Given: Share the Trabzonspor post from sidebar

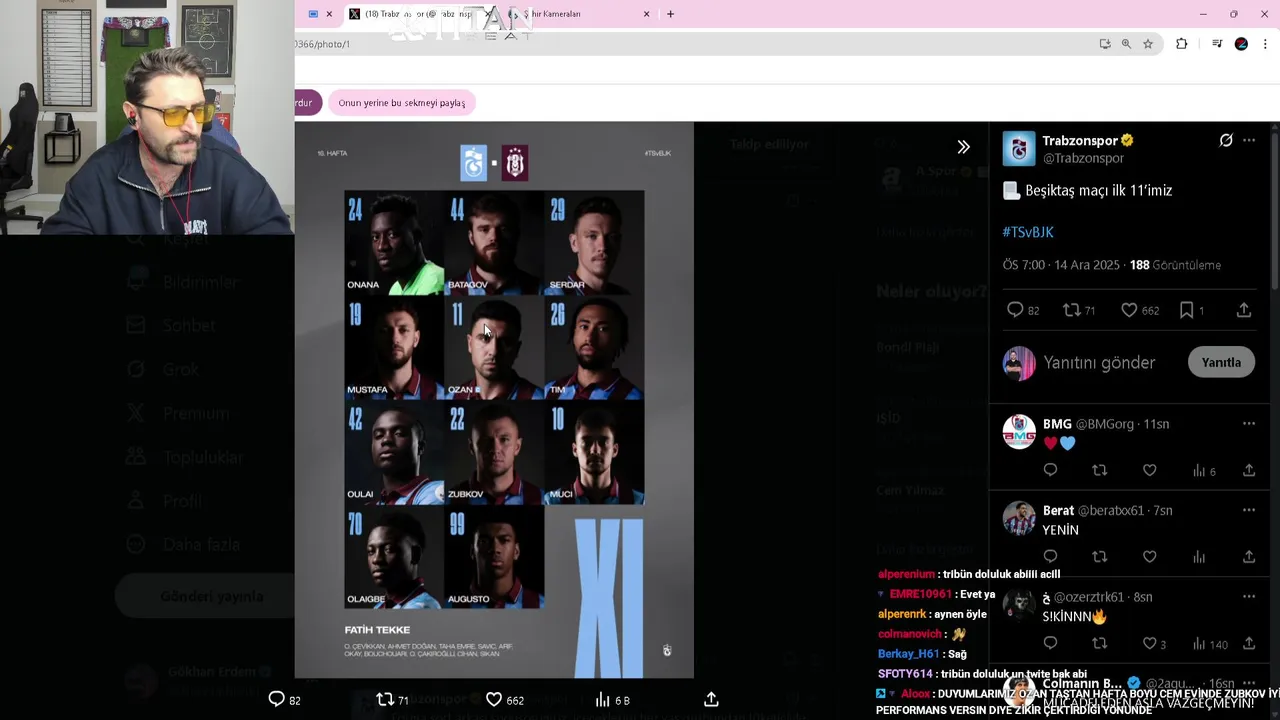Looking at the screenshot, I should coord(1244,310).
